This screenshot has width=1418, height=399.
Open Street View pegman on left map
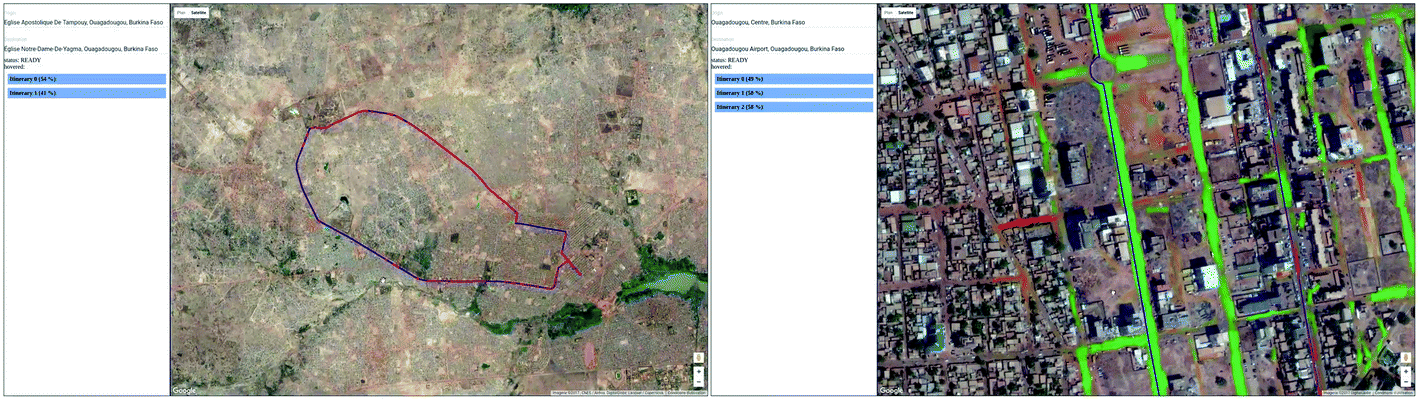tap(698, 358)
